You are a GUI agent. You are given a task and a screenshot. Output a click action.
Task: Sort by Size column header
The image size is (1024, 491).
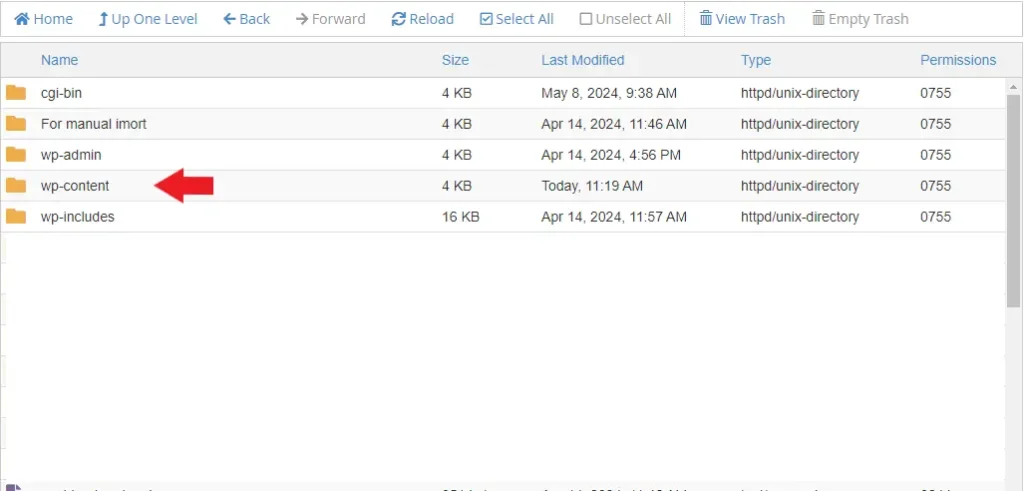455,60
